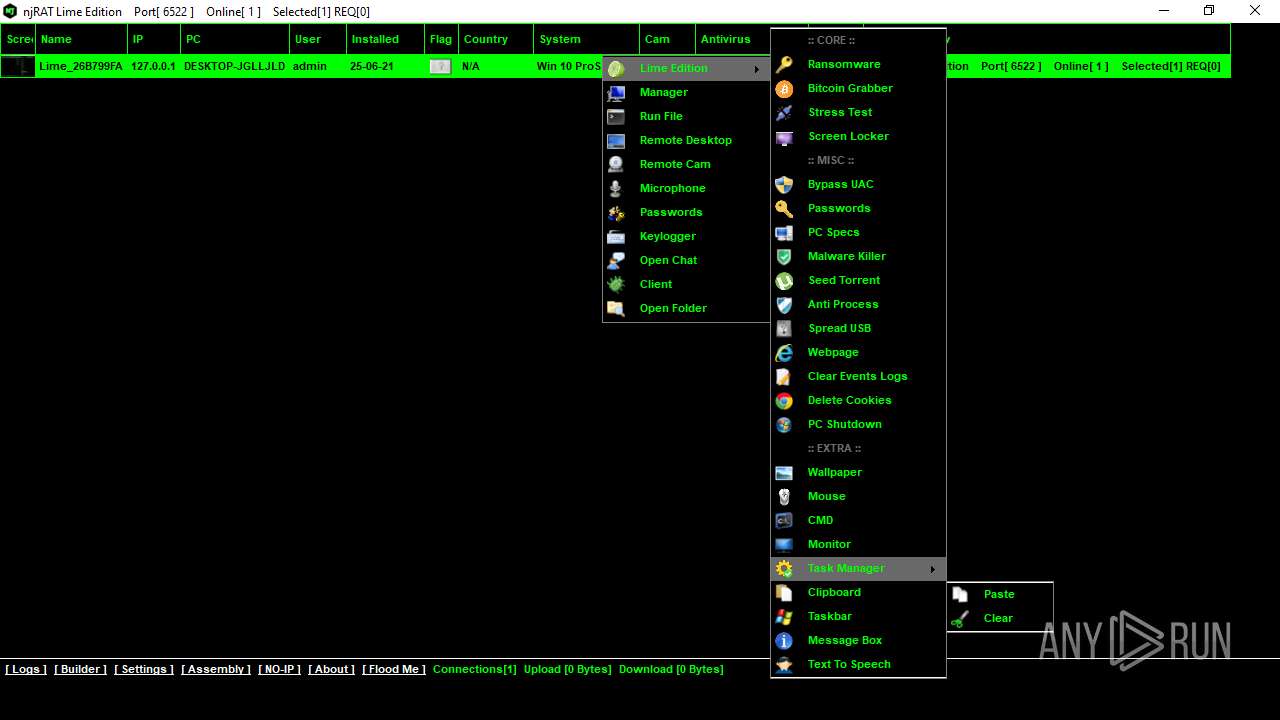The width and height of the screenshot is (1280, 720).
Task: Click the Clear broom icon in the submenu
Action: [960, 618]
